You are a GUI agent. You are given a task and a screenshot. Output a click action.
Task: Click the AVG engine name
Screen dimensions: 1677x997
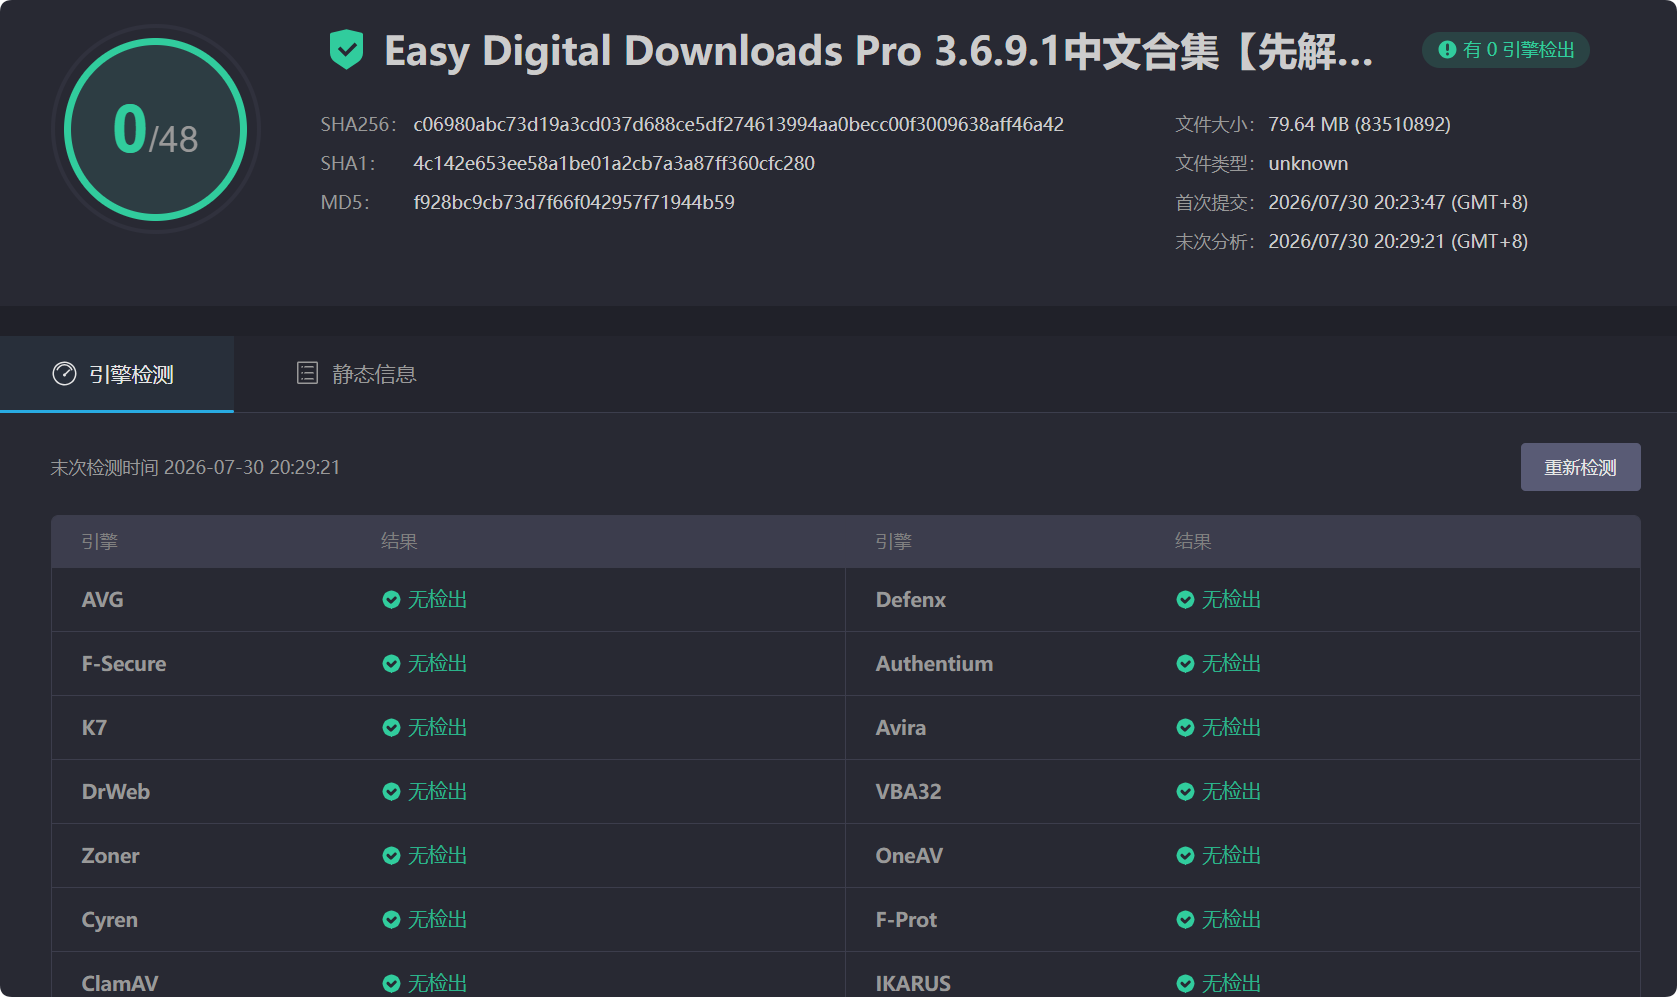pos(103,600)
